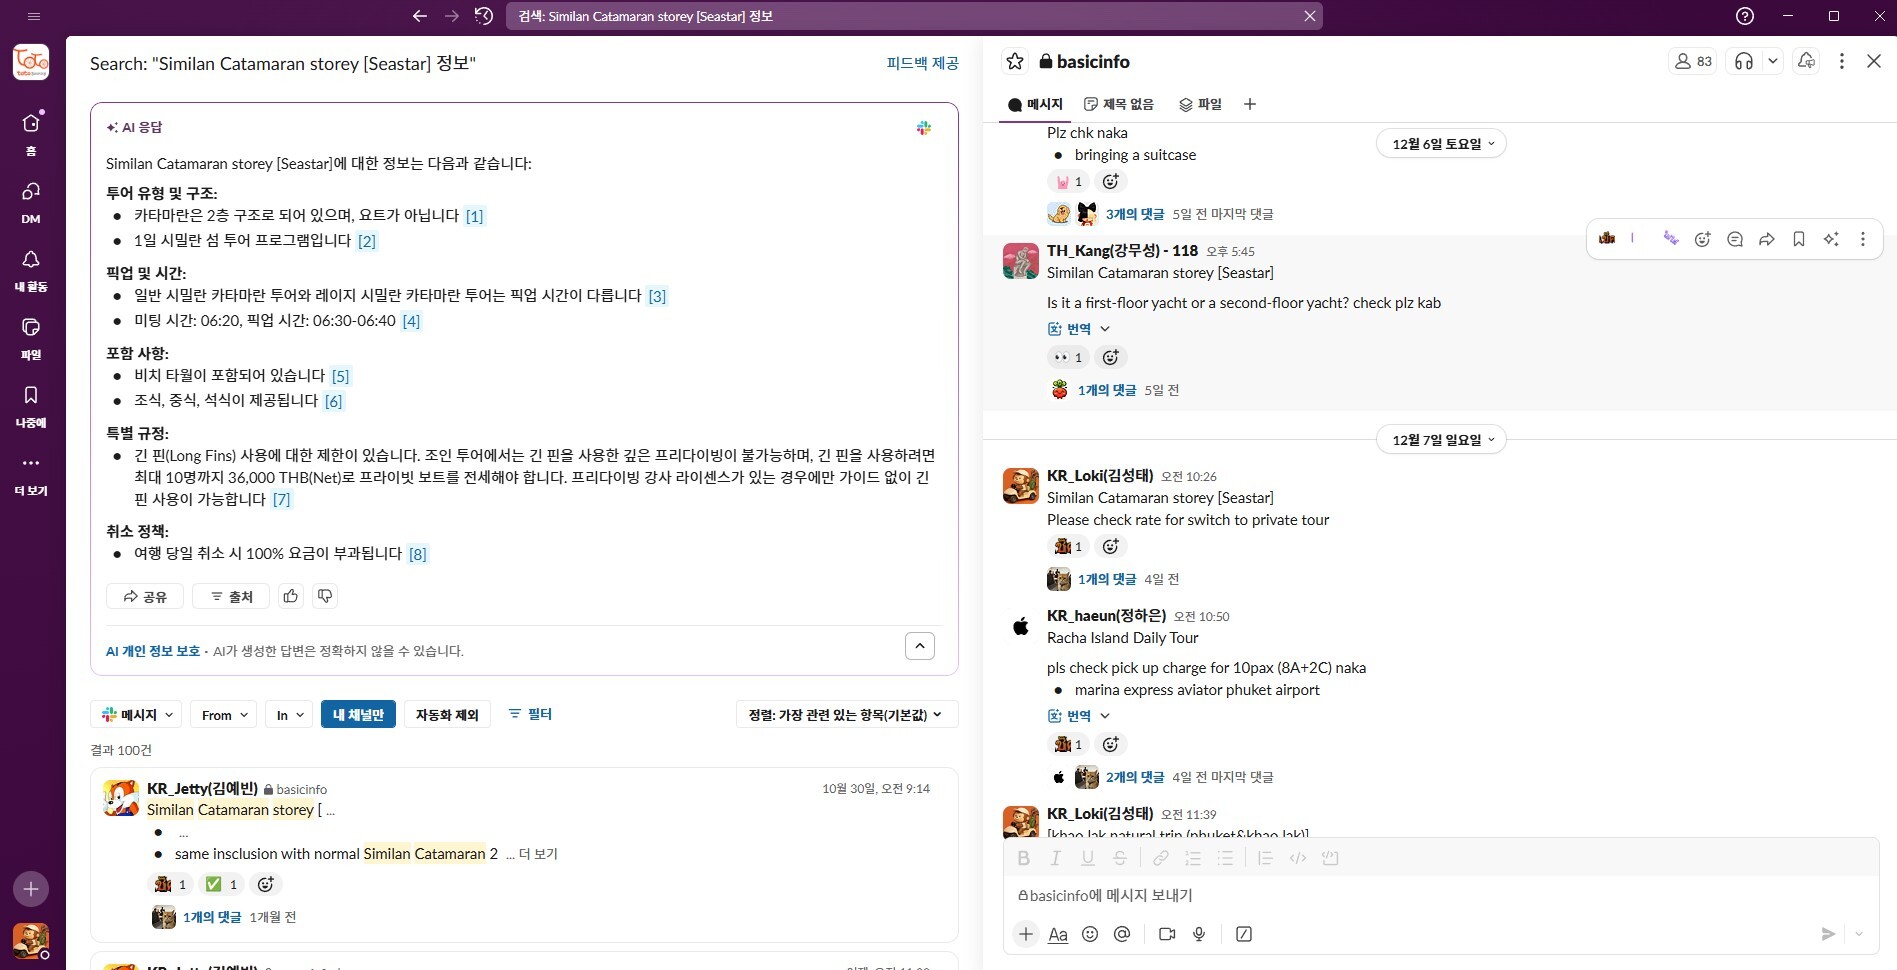Mention someone with @ icon
The image size is (1897, 970).
click(1122, 934)
